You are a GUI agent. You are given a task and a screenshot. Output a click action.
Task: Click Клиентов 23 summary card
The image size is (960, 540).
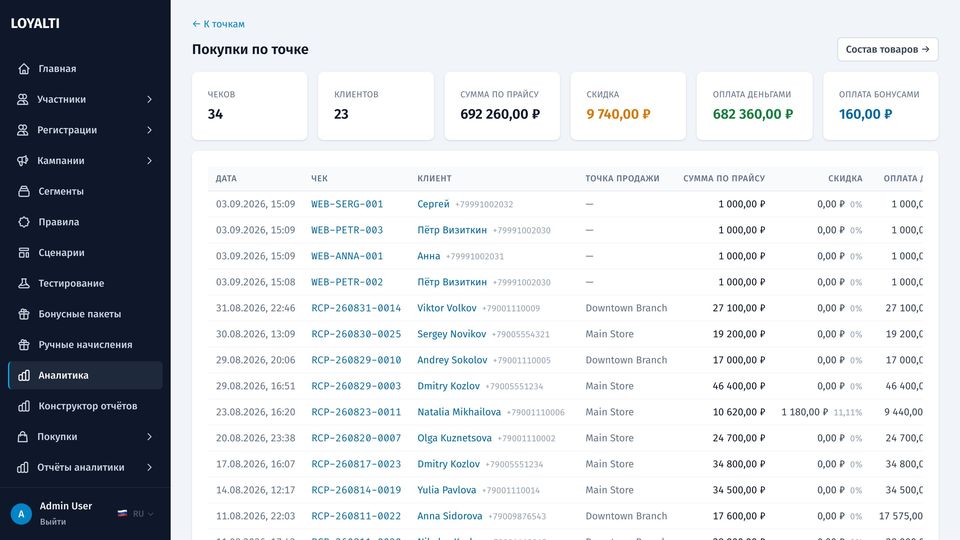point(376,106)
